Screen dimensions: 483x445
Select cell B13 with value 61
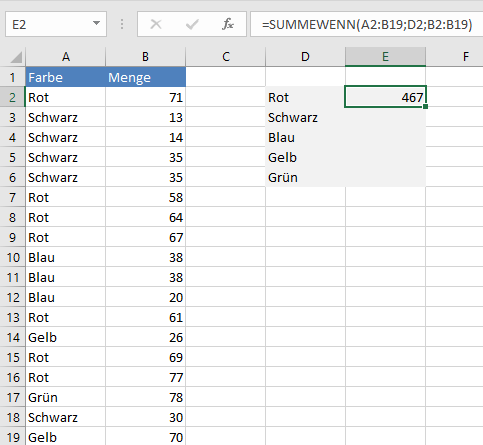click(146, 317)
